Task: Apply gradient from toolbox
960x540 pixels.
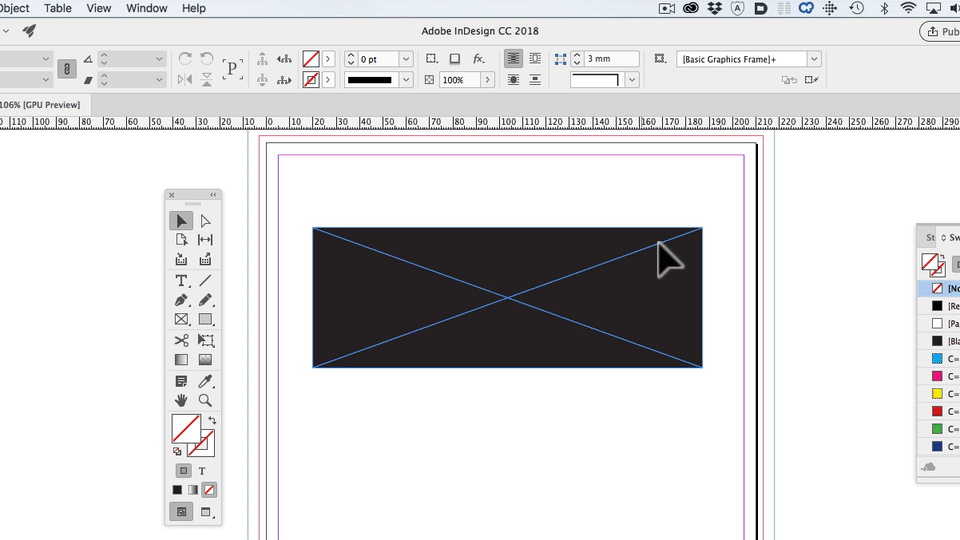Action: pos(193,490)
